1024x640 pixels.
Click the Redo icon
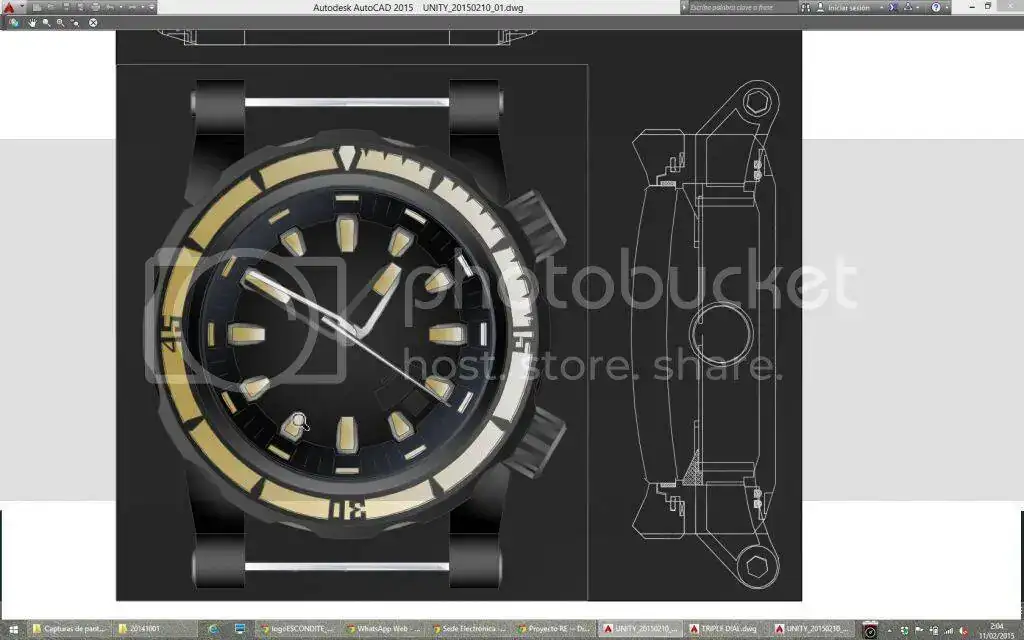point(134,8)
